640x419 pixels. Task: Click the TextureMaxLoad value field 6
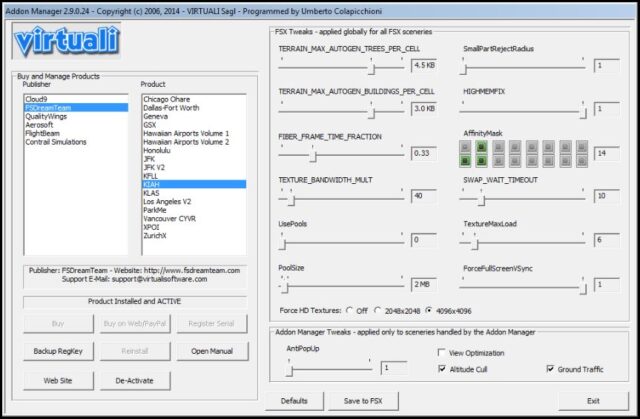click(x=607, y=240)
